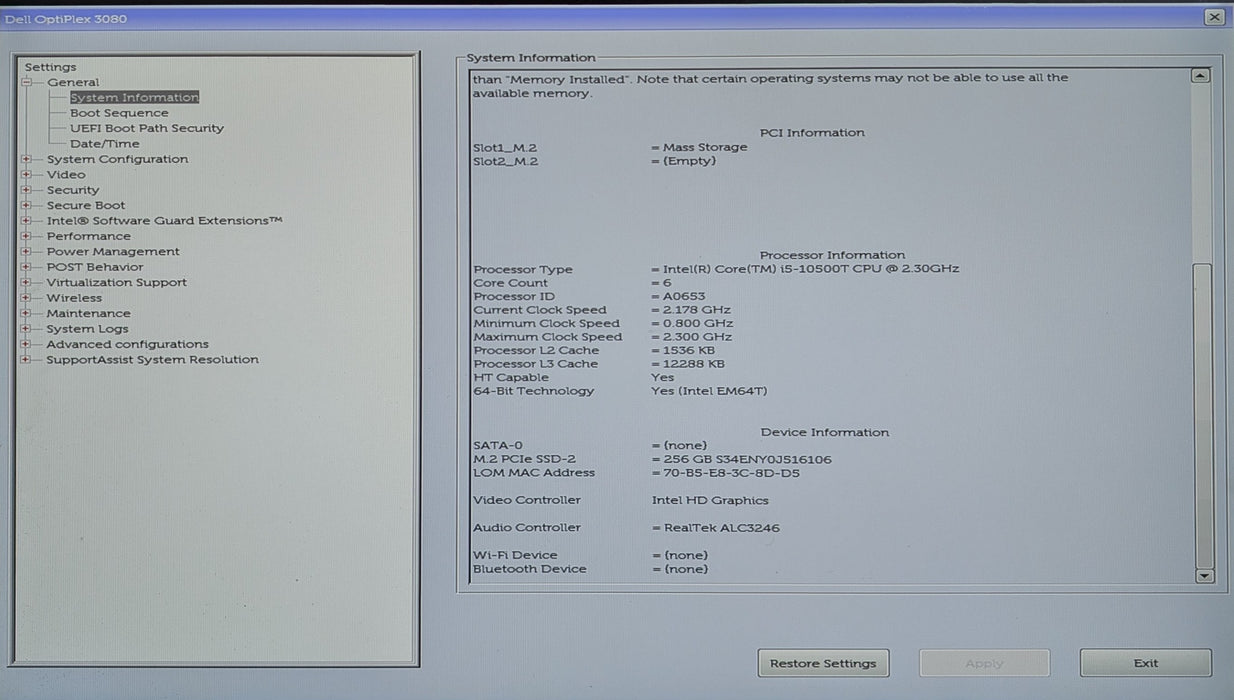Close the BIOS setup window
The width and height of the screenshot is (1234, 700).
coord(1214,17)
